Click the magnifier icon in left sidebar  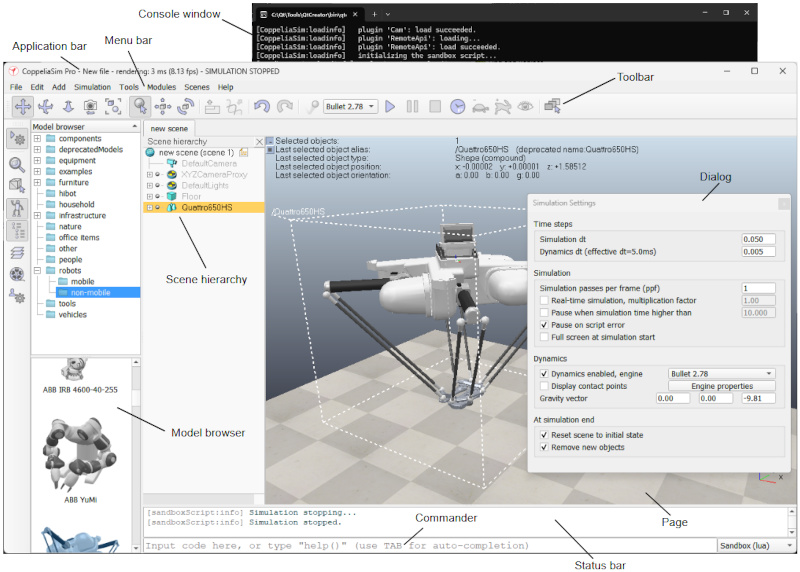pos(17,165)
